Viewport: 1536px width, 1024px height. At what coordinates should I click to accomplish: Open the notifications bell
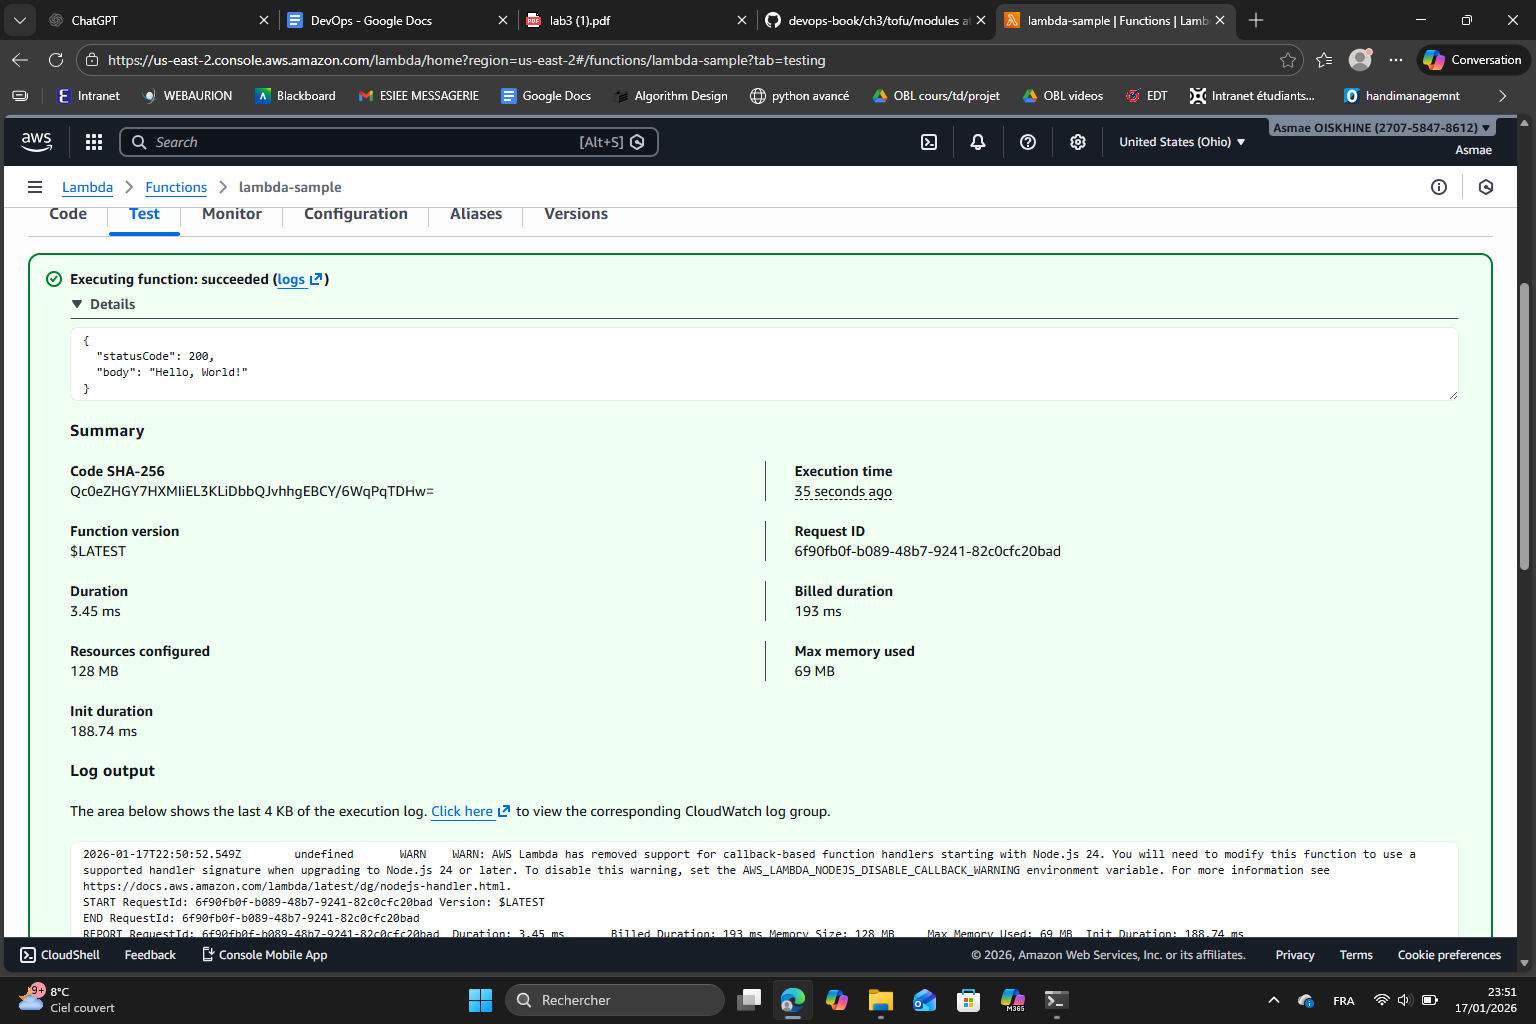click(x=977, y=141)
